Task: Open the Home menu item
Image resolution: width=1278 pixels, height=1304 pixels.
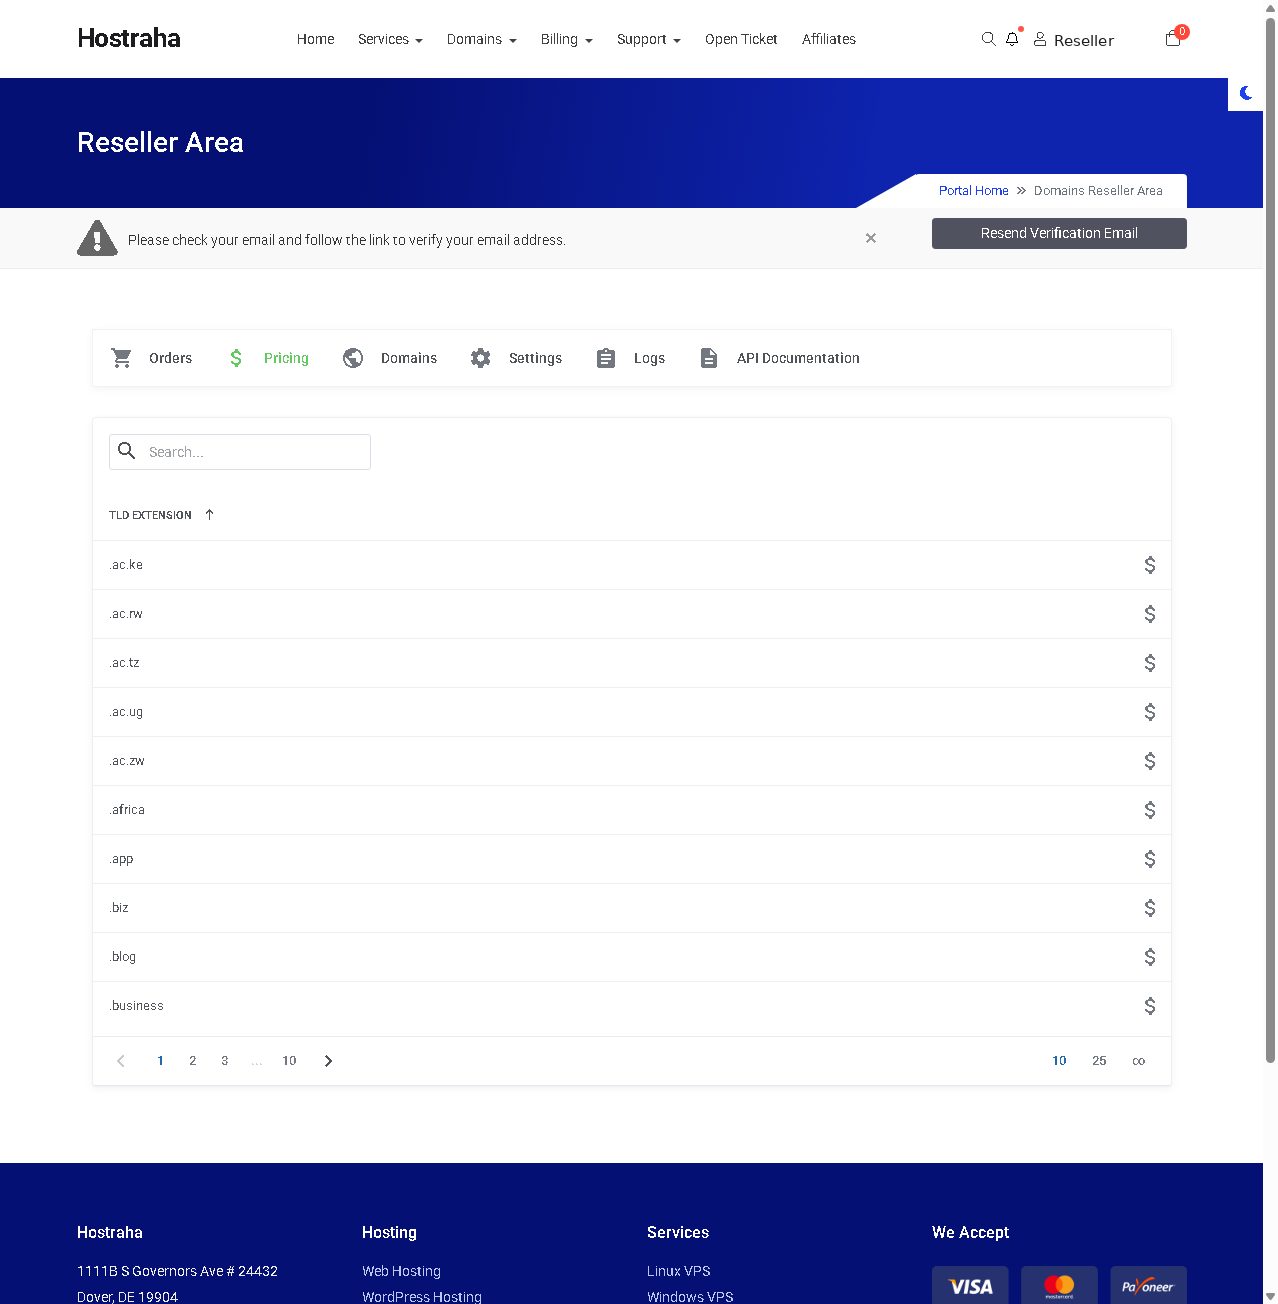Action: [x=315, y=39]
